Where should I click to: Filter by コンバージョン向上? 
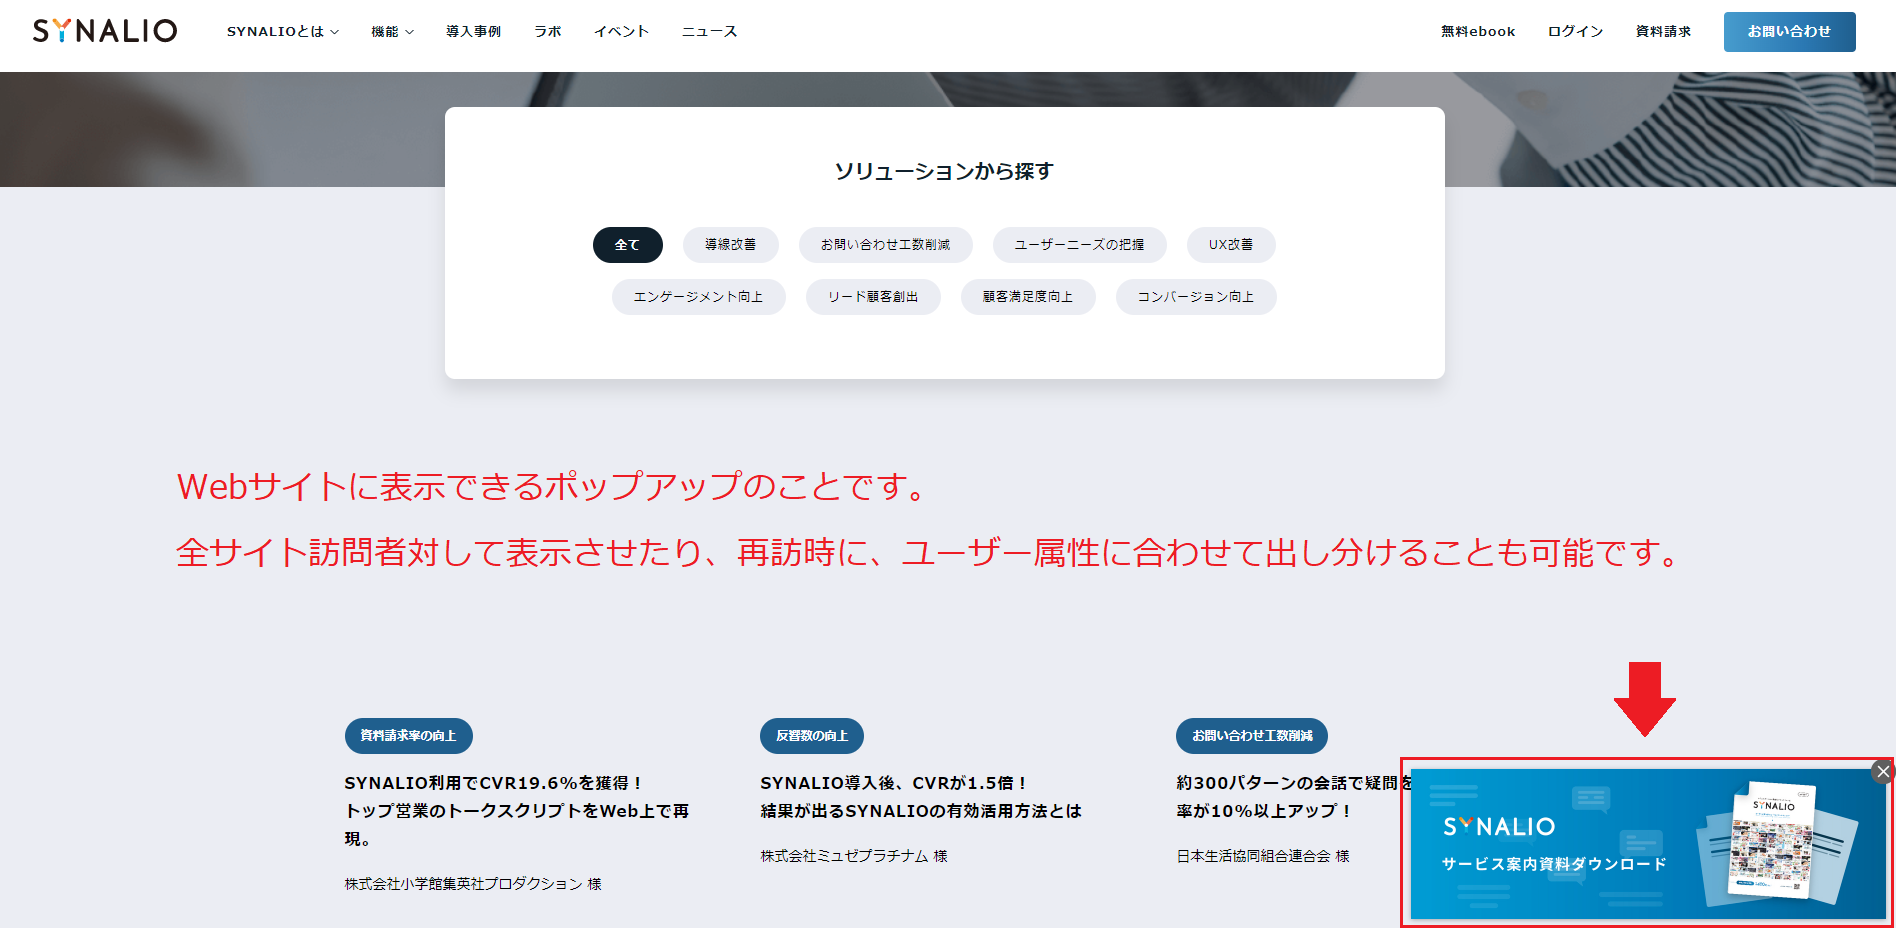[1196, 297]
